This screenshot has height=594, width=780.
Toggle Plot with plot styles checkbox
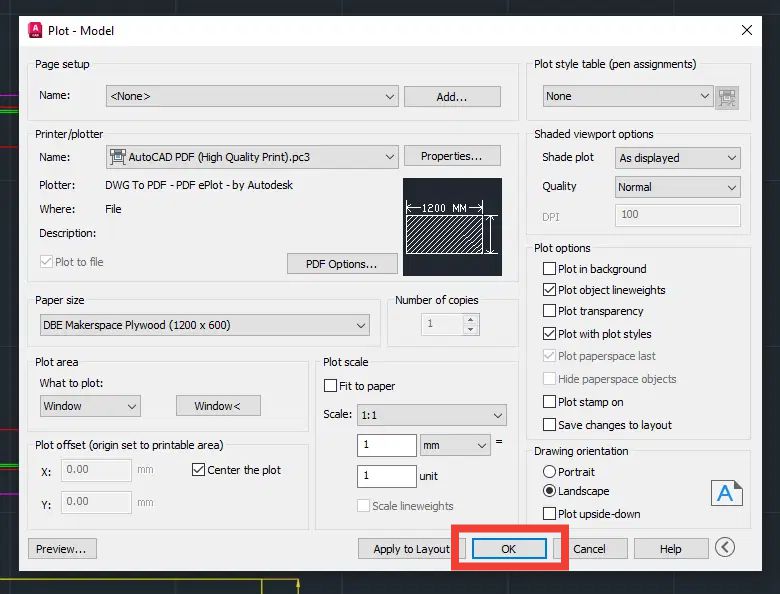549,333
